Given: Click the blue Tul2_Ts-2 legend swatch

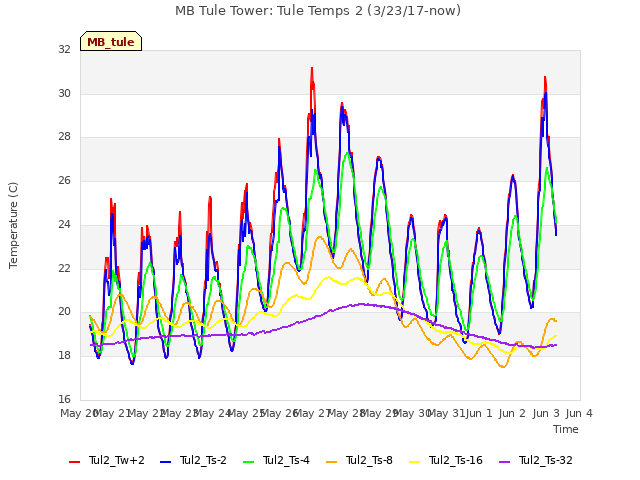Looking at the screenshot, I should click(165, 461).
